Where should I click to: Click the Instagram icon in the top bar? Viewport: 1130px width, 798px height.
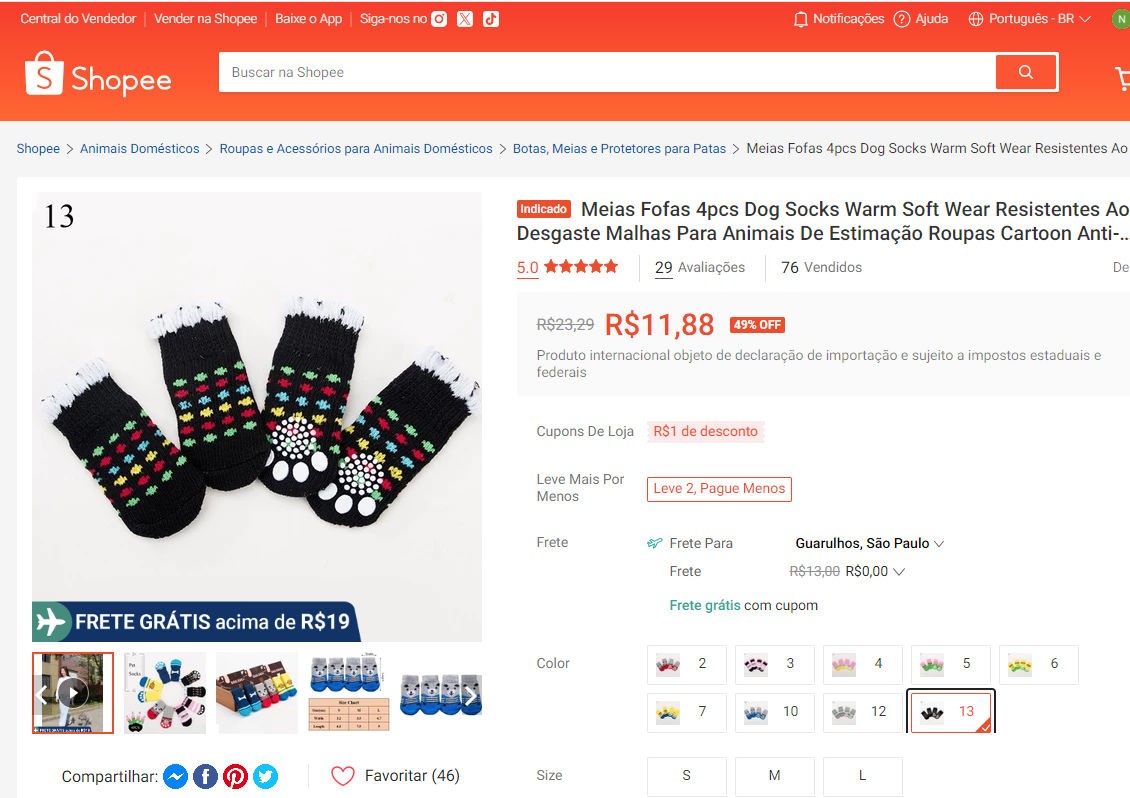[x=439, y=19]
